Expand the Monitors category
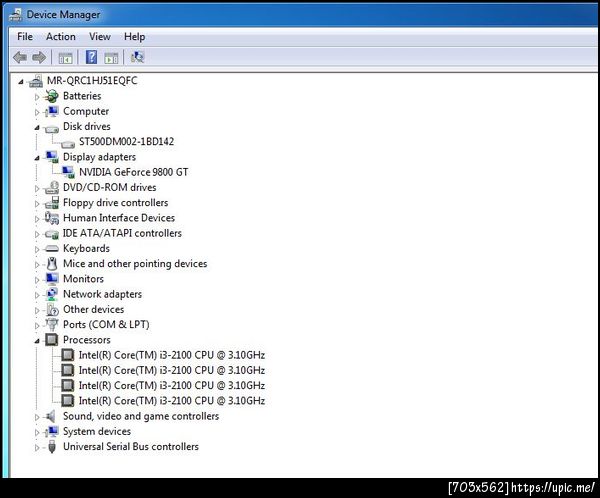 pyautogui.click(x=37, y=280)
